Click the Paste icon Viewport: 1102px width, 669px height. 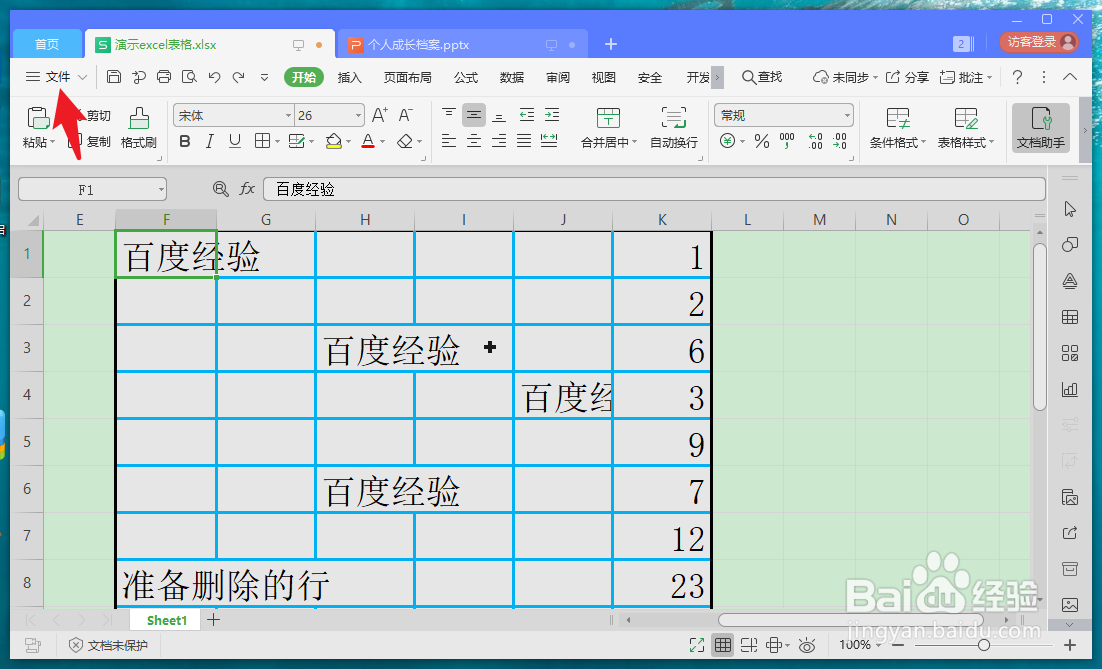(x=37, y=120)
